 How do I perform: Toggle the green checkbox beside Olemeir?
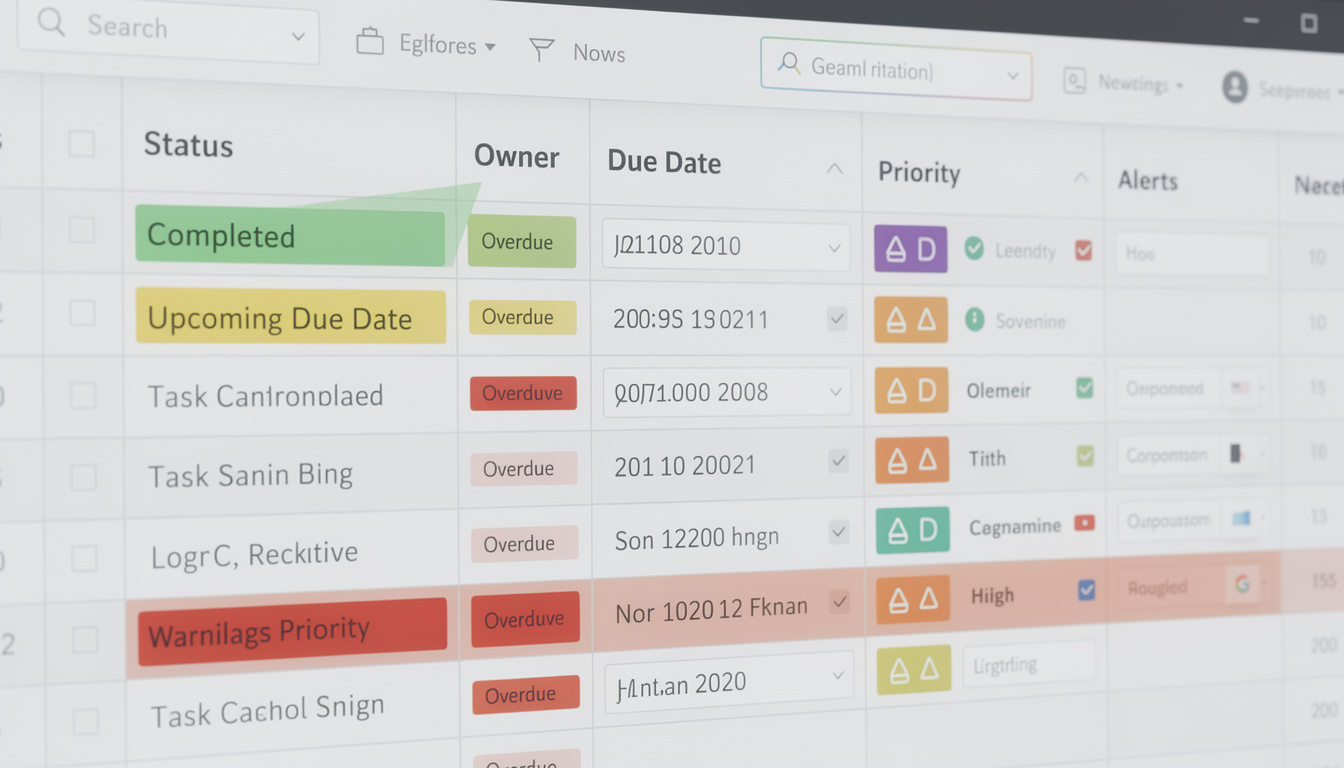[1084, 387]
